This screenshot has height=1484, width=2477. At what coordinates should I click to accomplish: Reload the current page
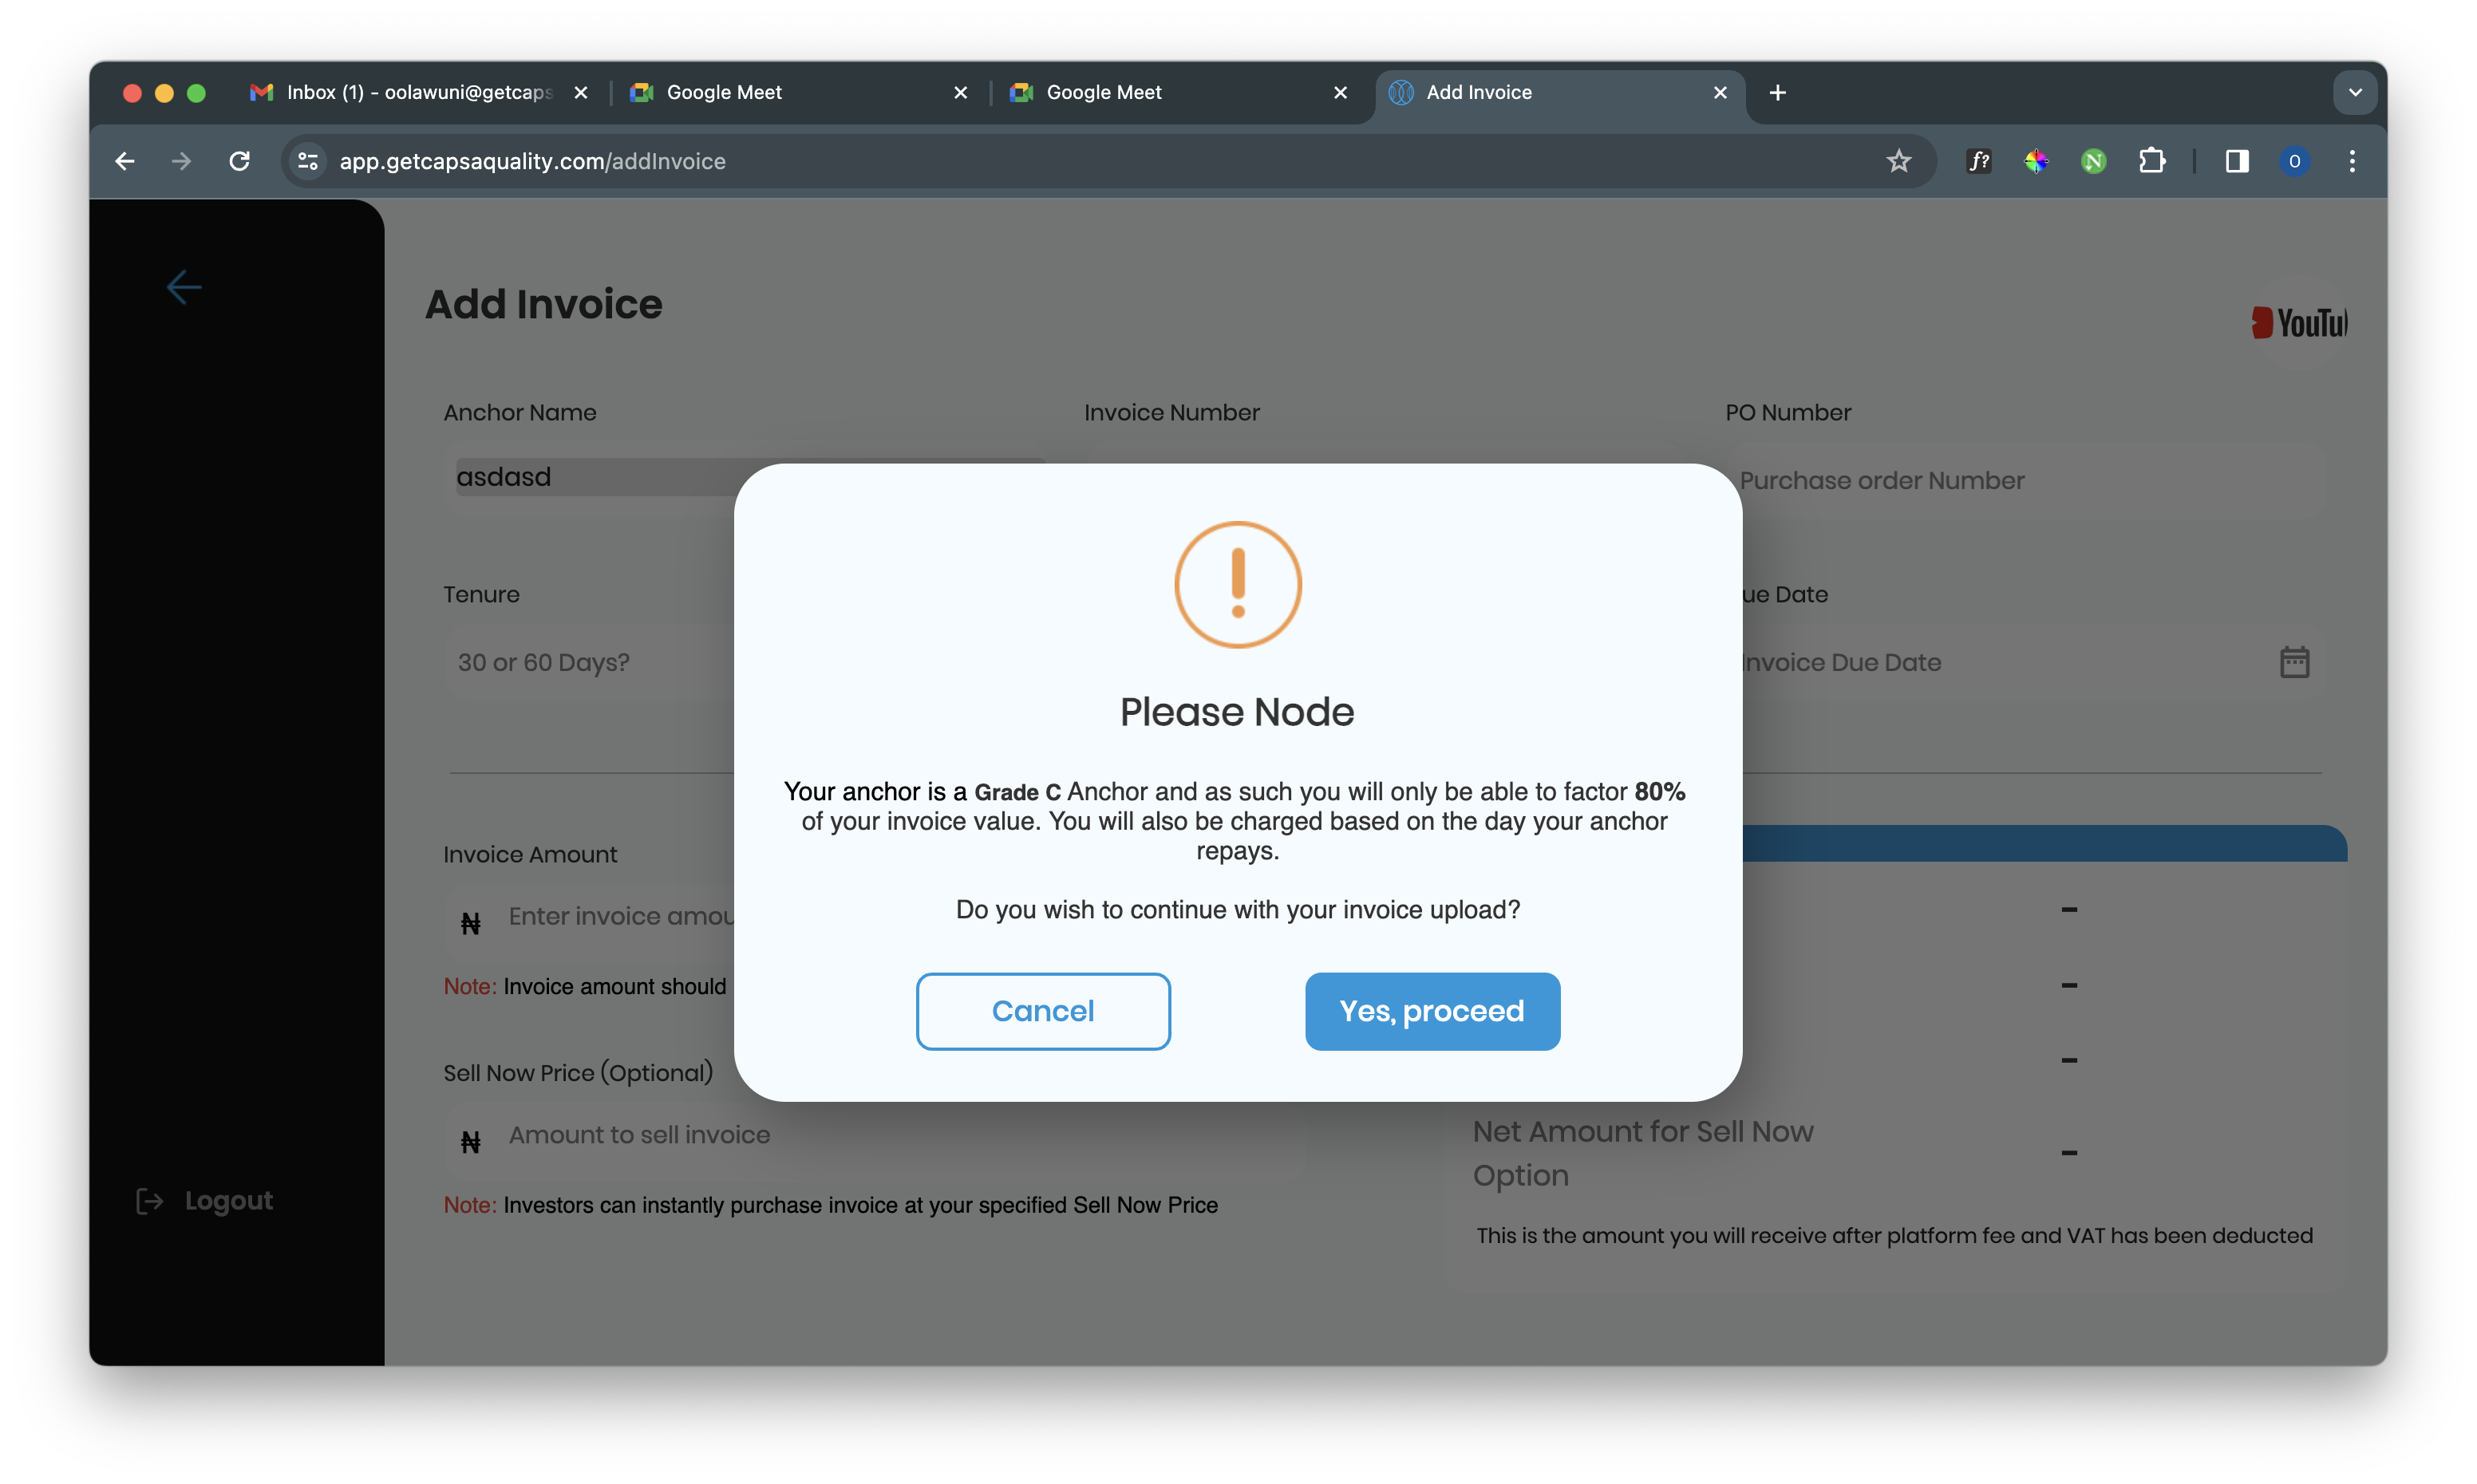(x=239, y=161)
